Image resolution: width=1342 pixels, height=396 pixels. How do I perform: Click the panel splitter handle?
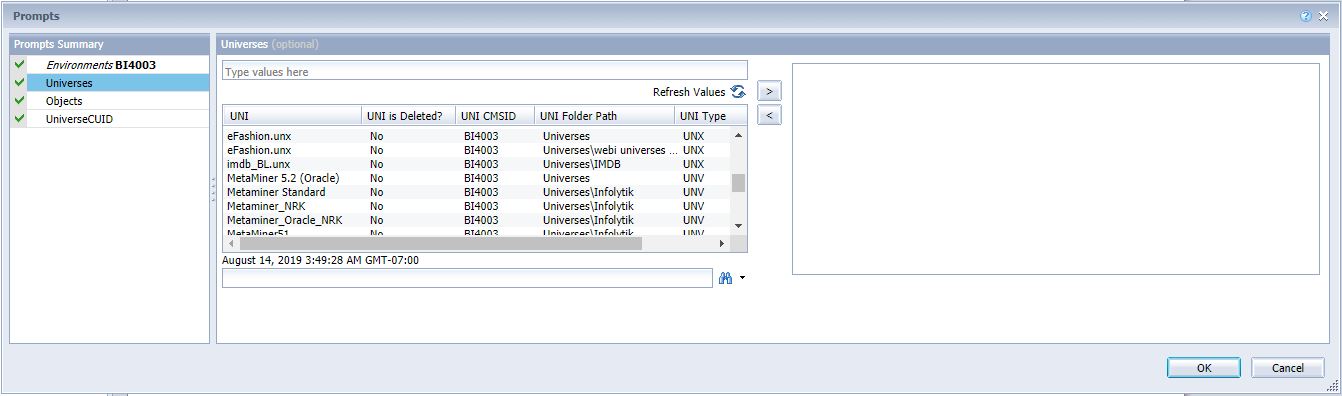213,190
